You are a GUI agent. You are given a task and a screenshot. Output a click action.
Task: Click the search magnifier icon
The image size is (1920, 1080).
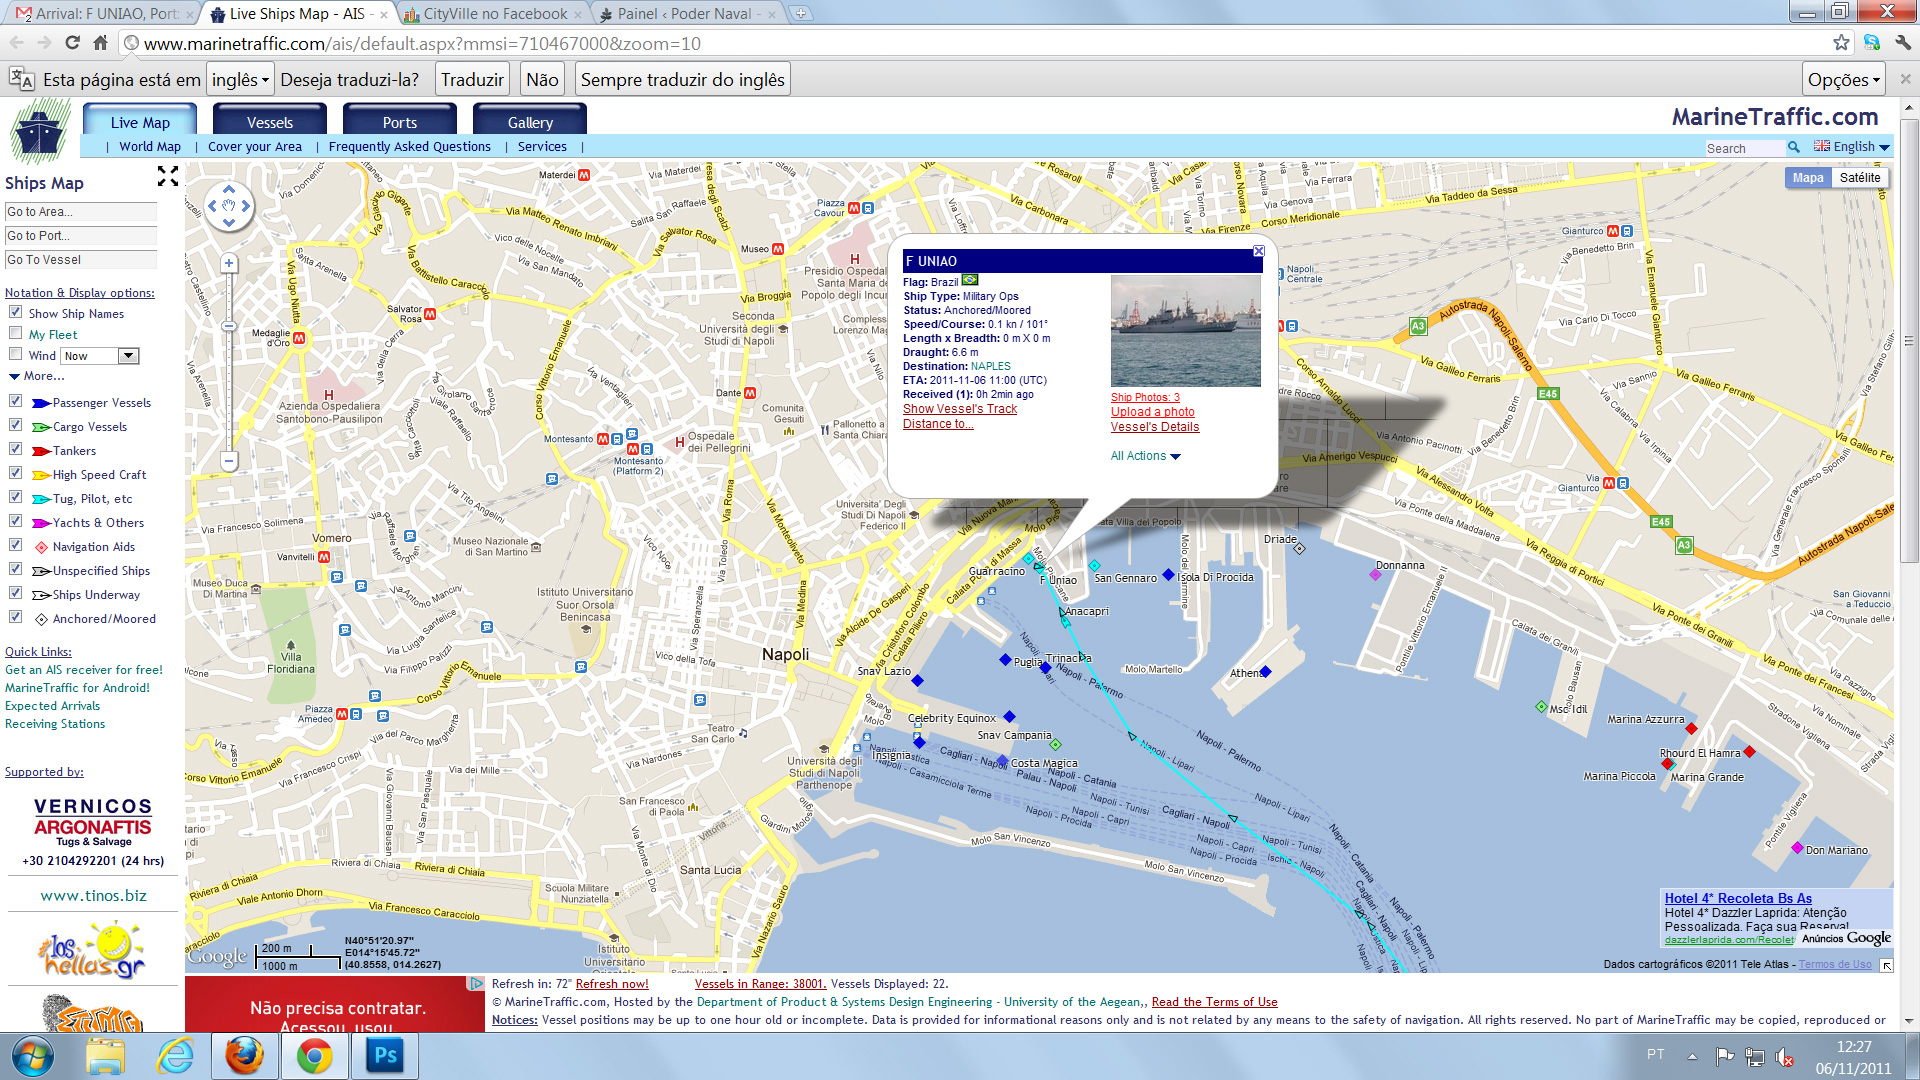click(1794, 147)
